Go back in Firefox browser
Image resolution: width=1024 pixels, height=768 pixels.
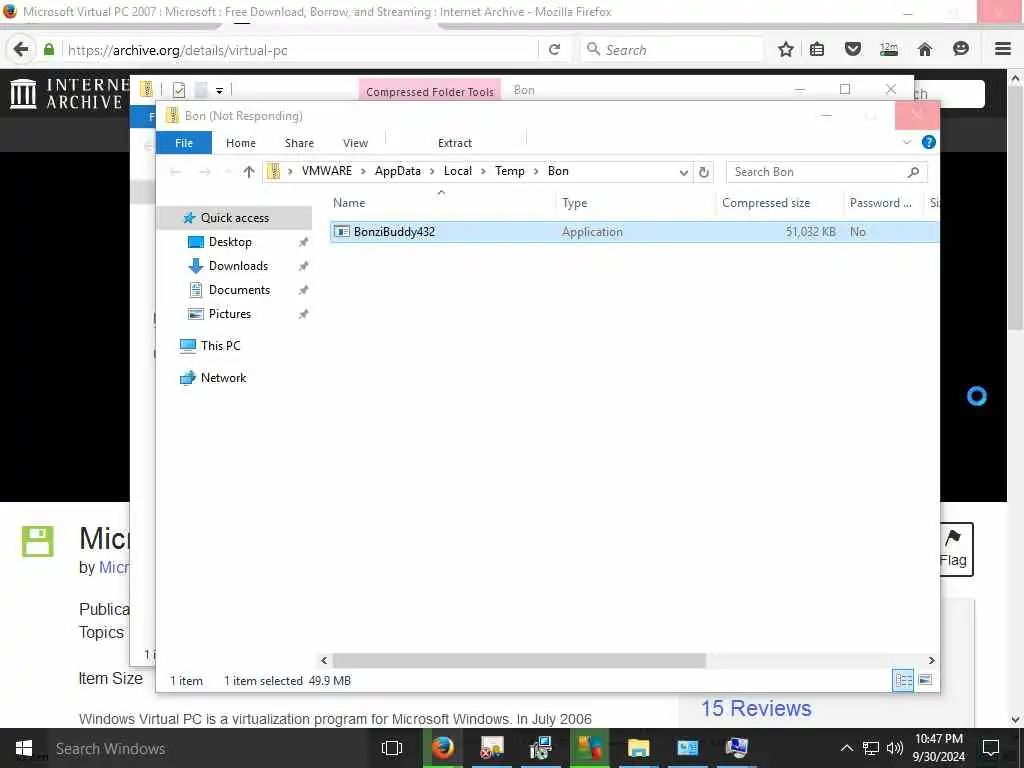tap(21, 50)
